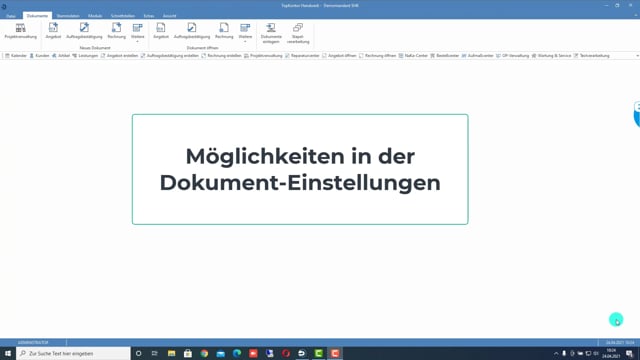Focus the Windows taskbar search field
640x360 pixels.
click(73, 353)
